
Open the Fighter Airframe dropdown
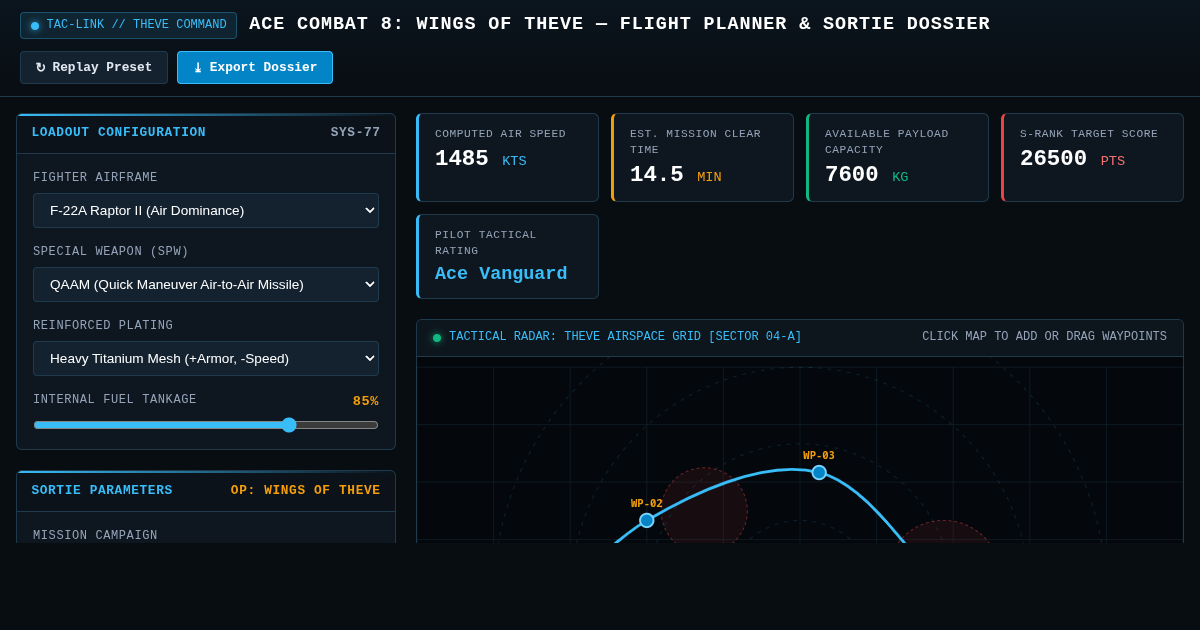[x=206, y=210]
